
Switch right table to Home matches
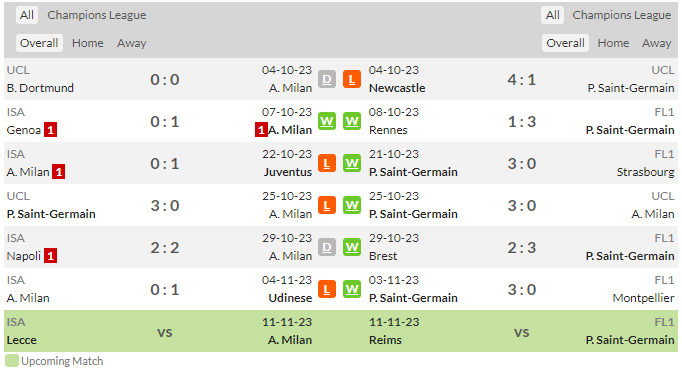(x=613, y=43)
